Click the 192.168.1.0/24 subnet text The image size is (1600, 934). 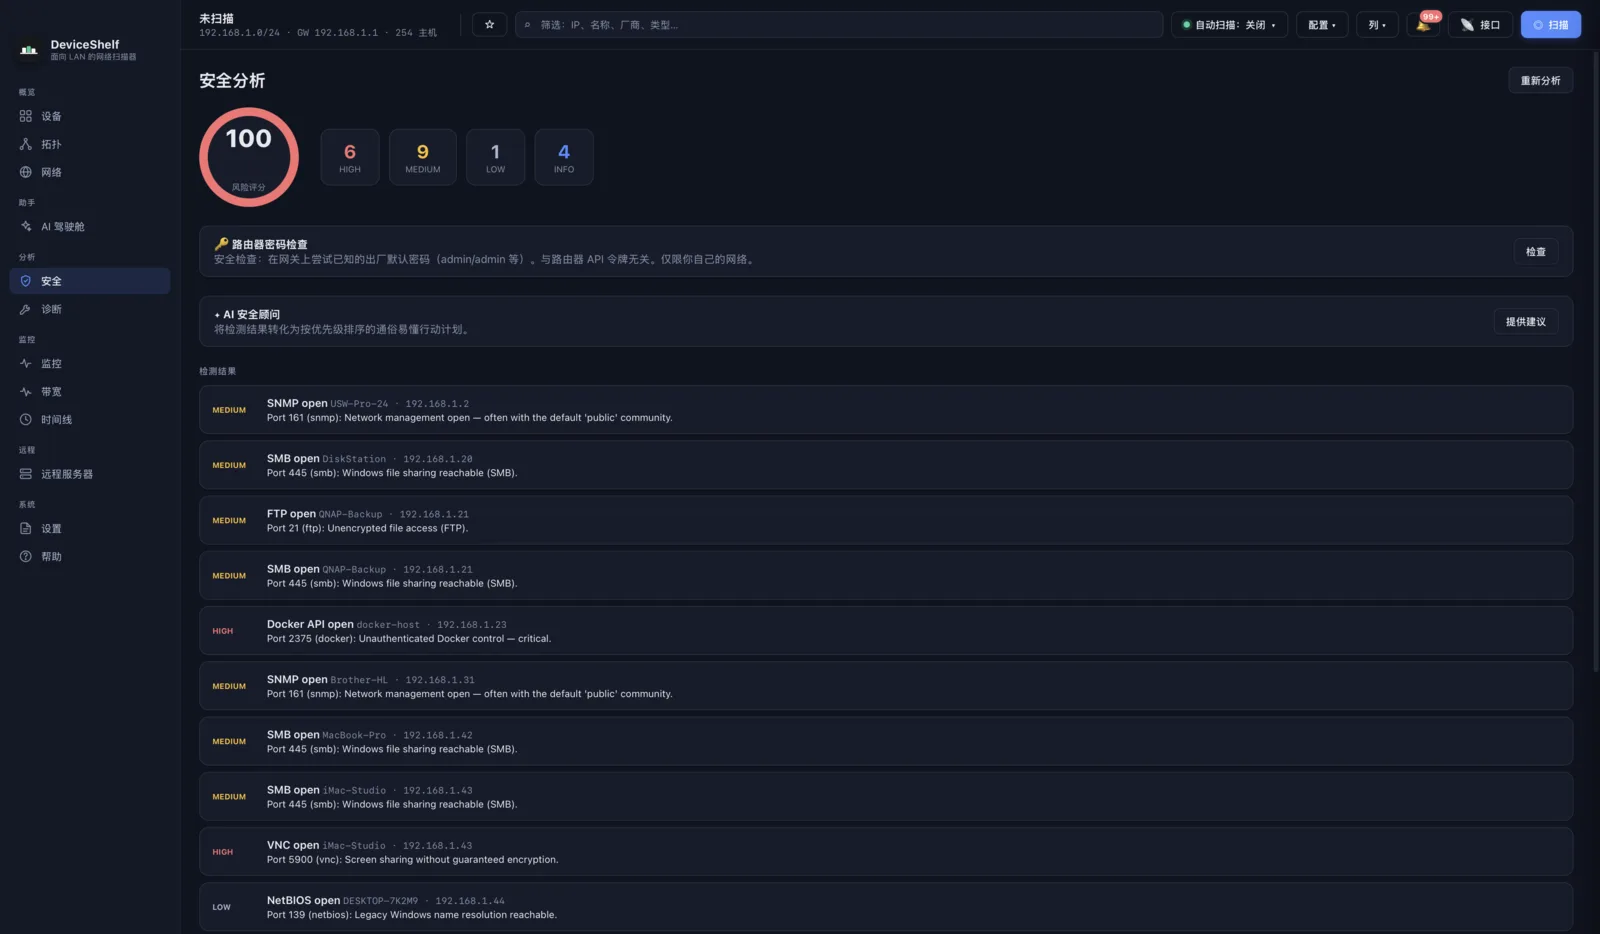pyautogui.click(x=239, y=33)
